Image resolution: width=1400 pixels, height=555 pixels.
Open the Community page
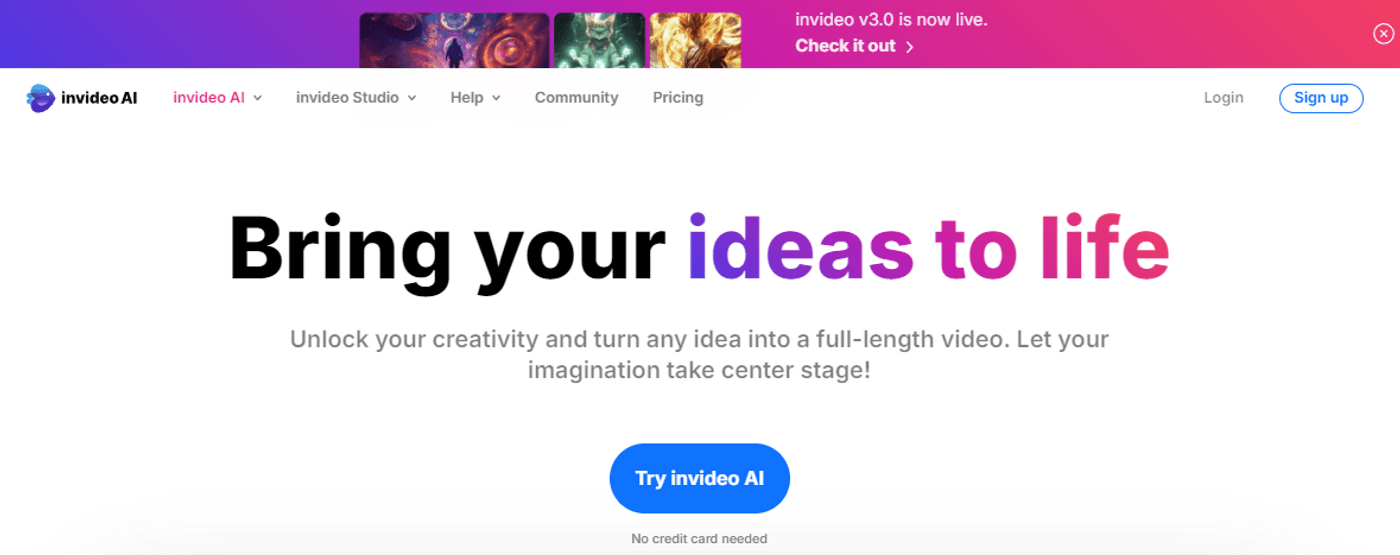576,98
